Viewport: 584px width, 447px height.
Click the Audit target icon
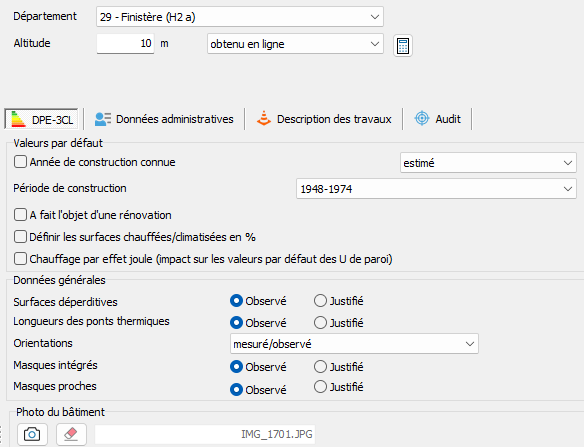(422, 118)
